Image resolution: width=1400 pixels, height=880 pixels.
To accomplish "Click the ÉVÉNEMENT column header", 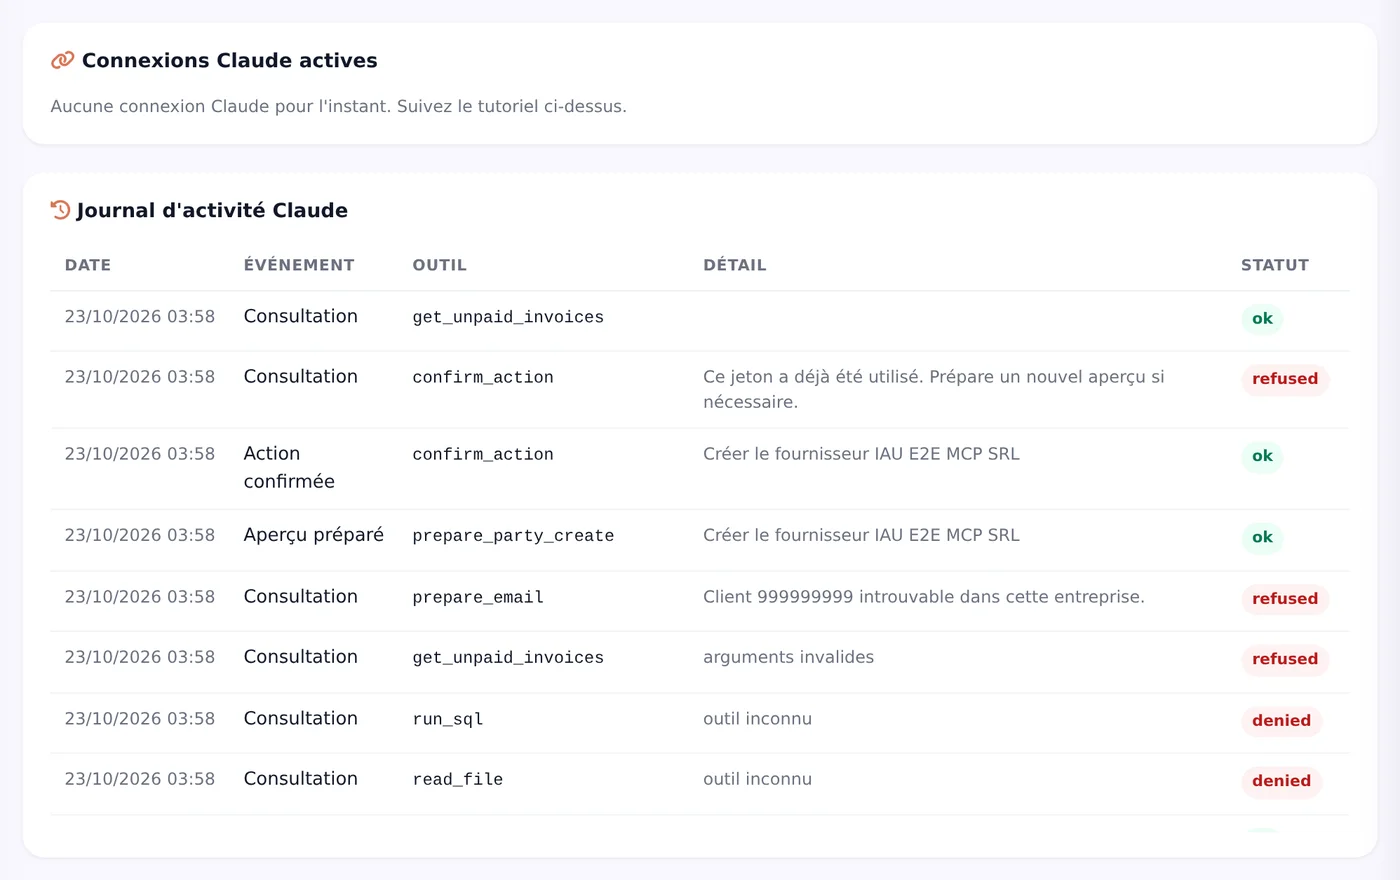I will coord(299,265).
